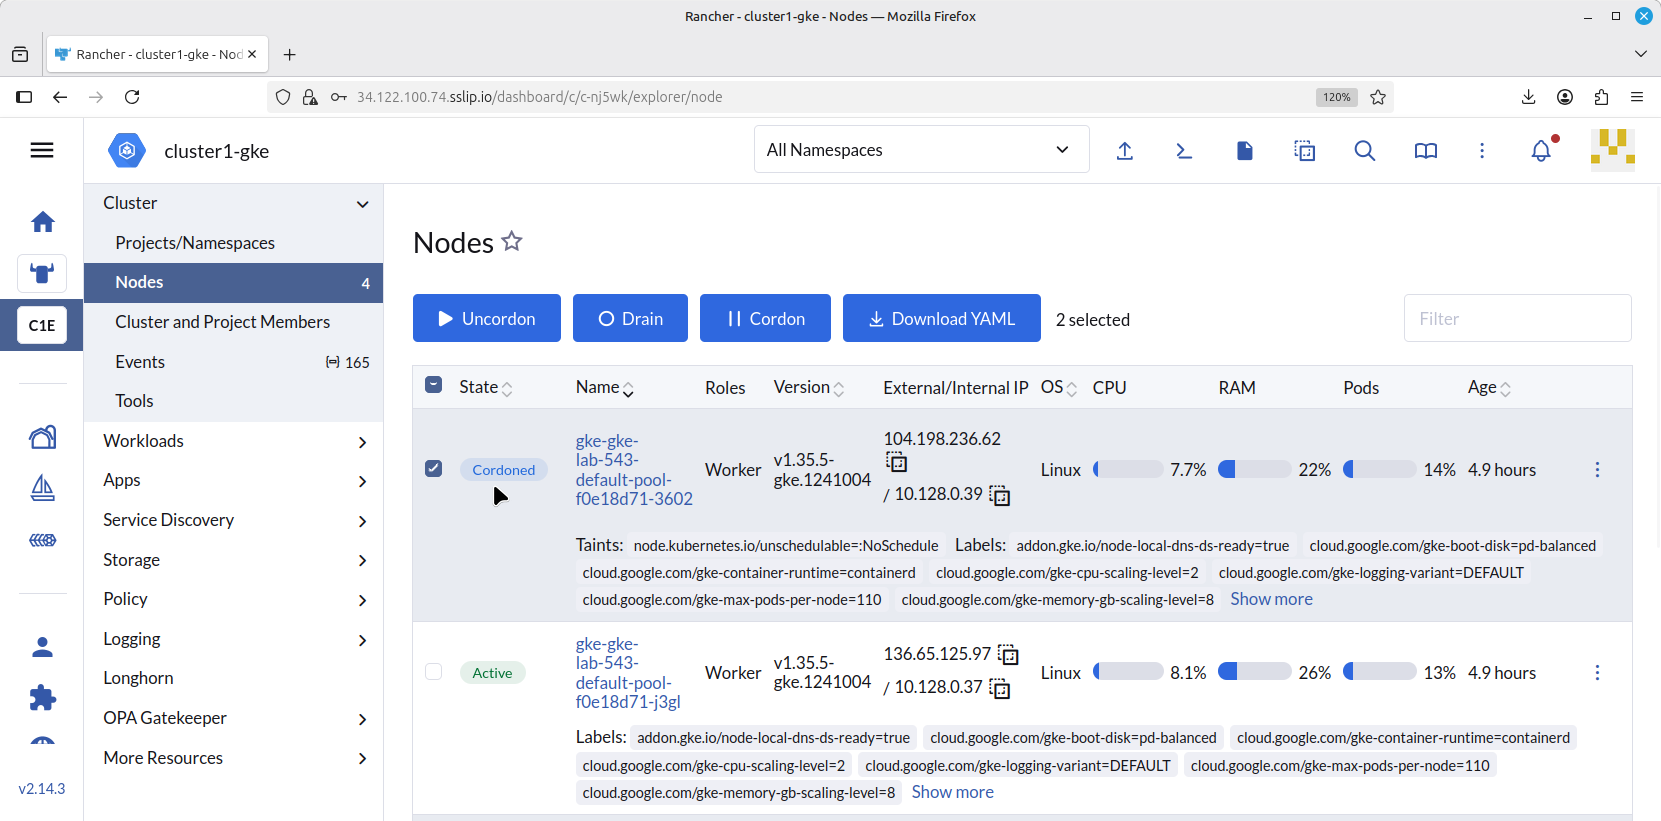Click the 22% RAM usage bar
The height and width of the screenshot is (821, 1661).
1254,470
